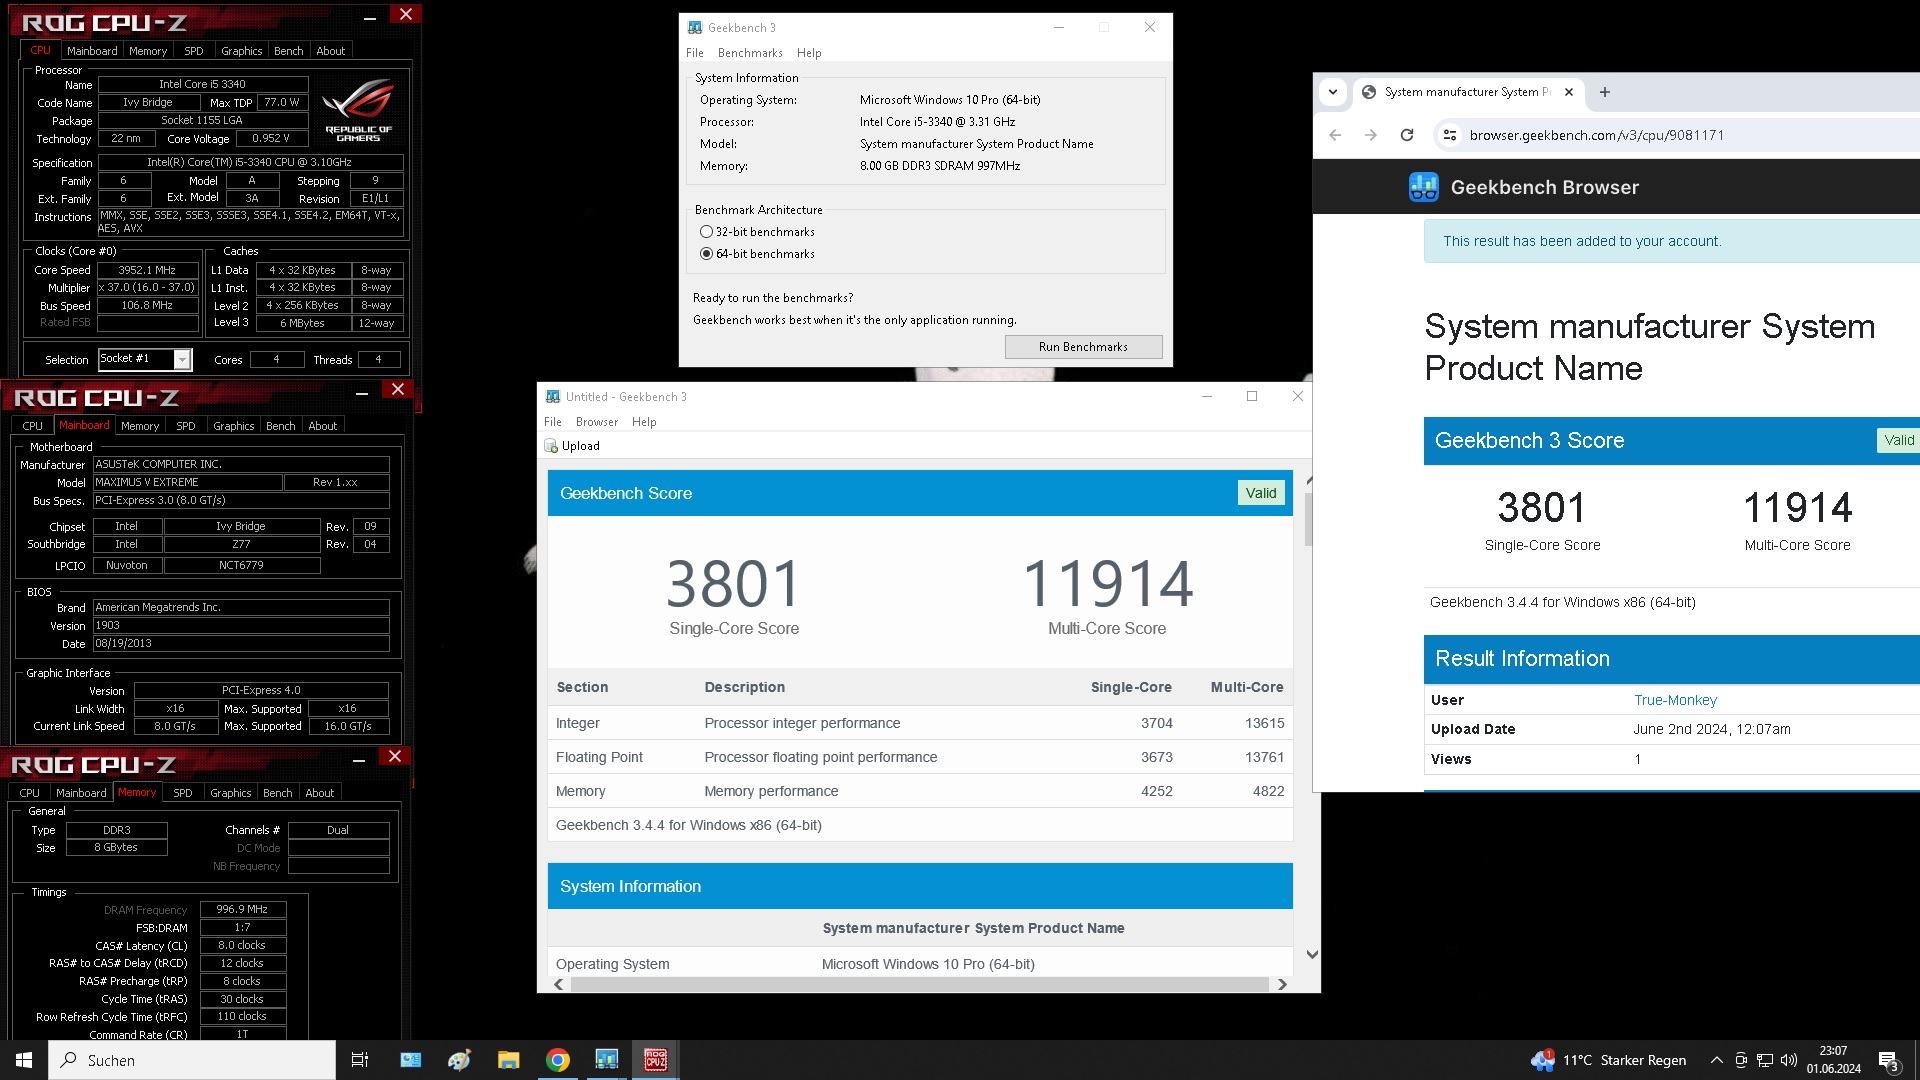Click the Geekbench results horizontal scrollbar thumb
Viewport: 1920px width, 1080px height.
click(919, 985)
